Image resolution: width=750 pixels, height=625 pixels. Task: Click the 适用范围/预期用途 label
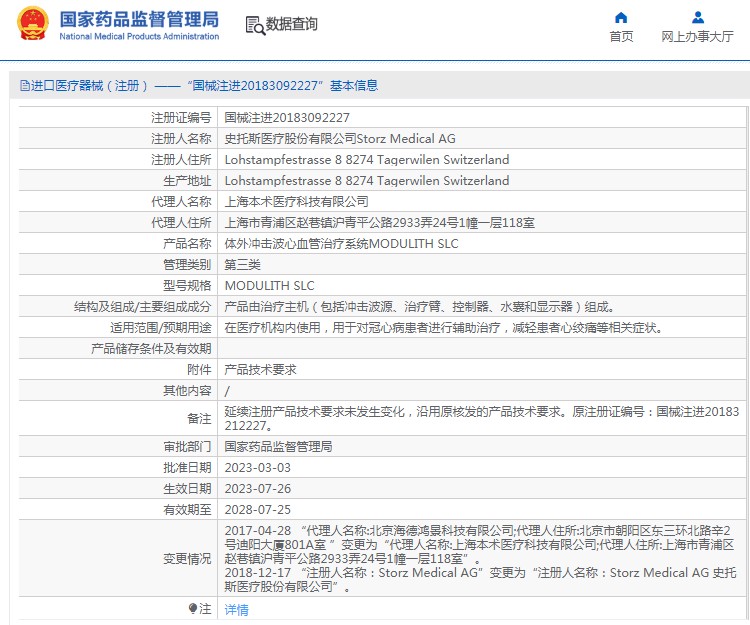tap(161, 328)
